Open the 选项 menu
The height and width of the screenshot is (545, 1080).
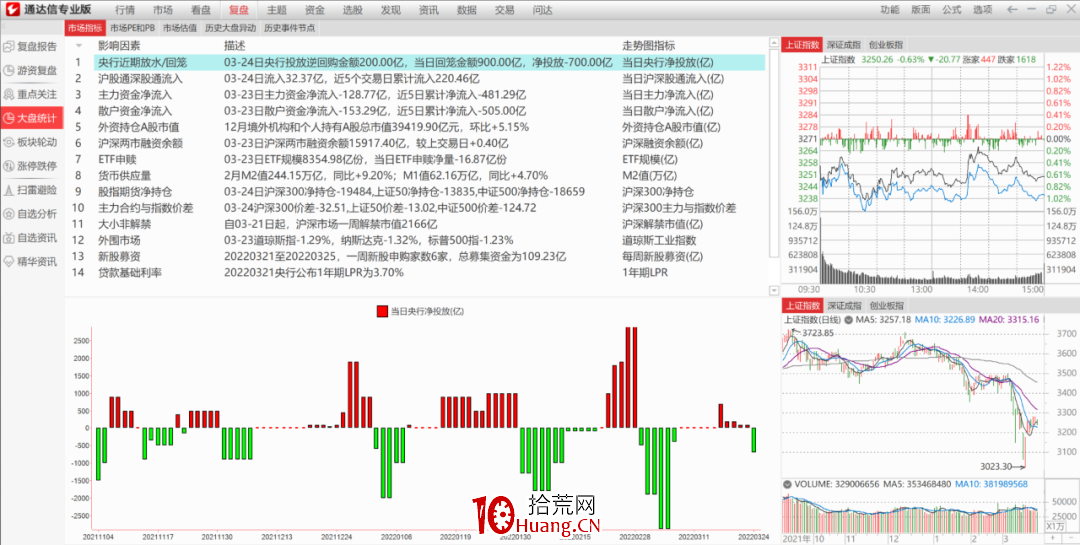pyautogui.click(x=983, y=10)
